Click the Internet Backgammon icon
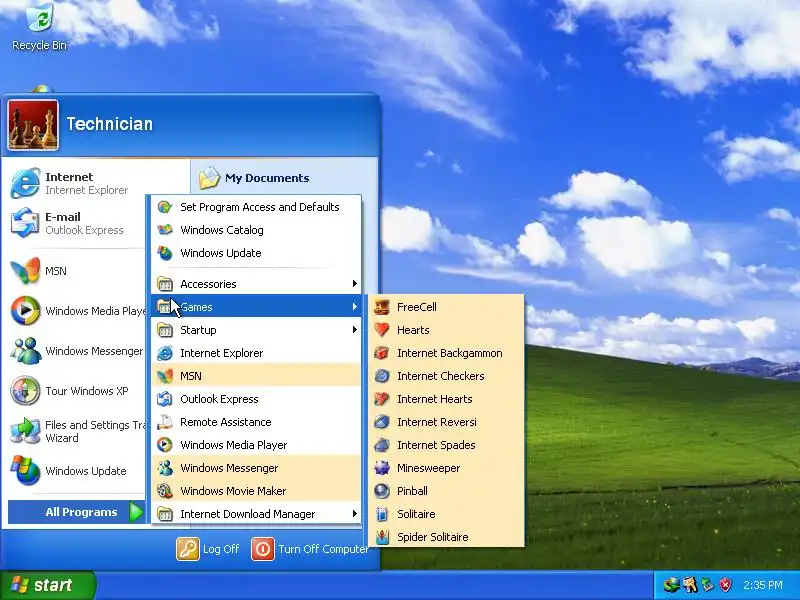Viewport: 800px width, 600px height. (382, 353)
